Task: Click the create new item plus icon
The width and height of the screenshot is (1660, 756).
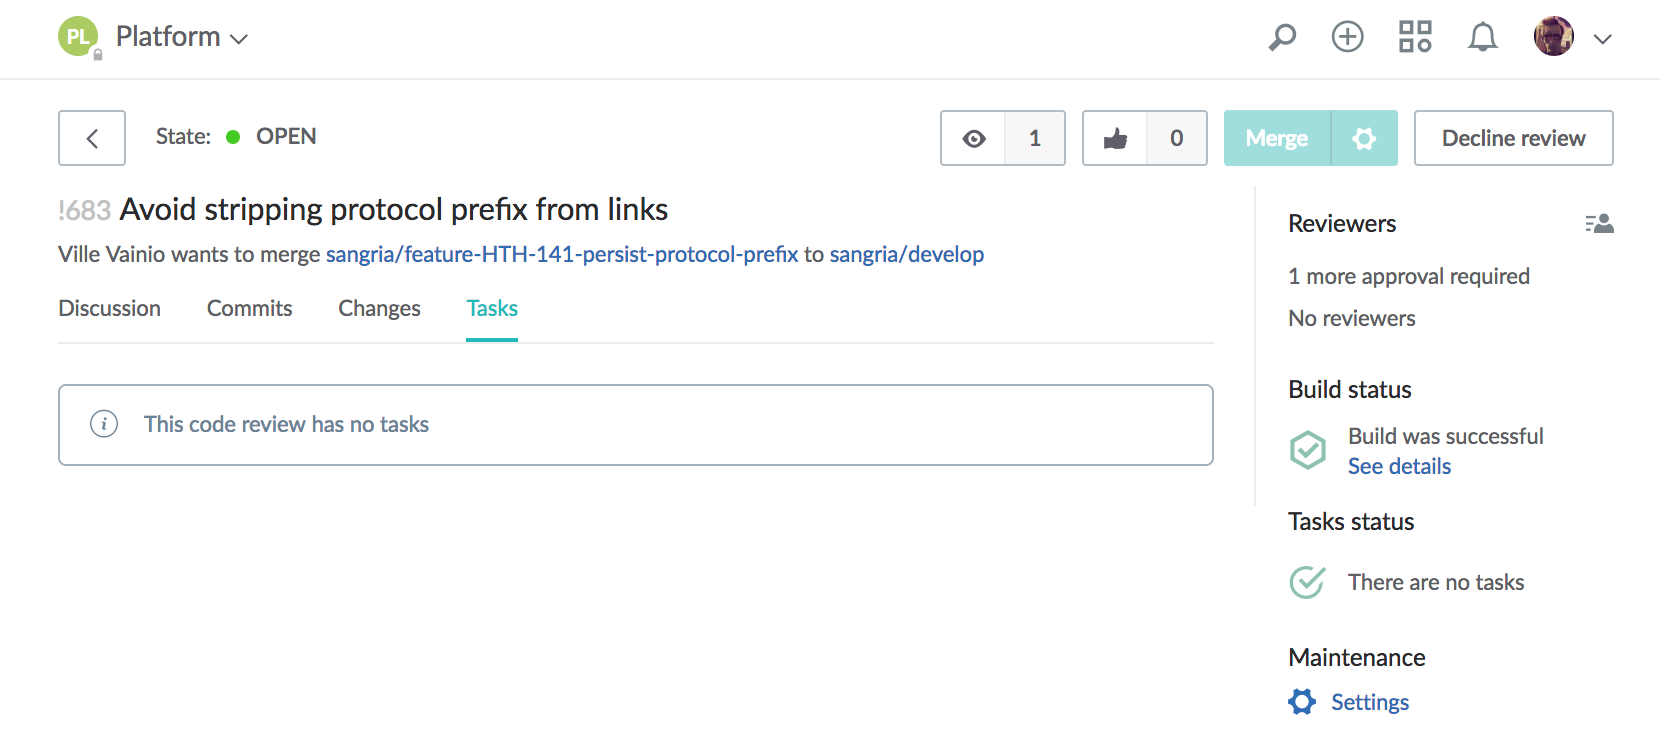Action: pyautogui.click(x=1347, y=36)
